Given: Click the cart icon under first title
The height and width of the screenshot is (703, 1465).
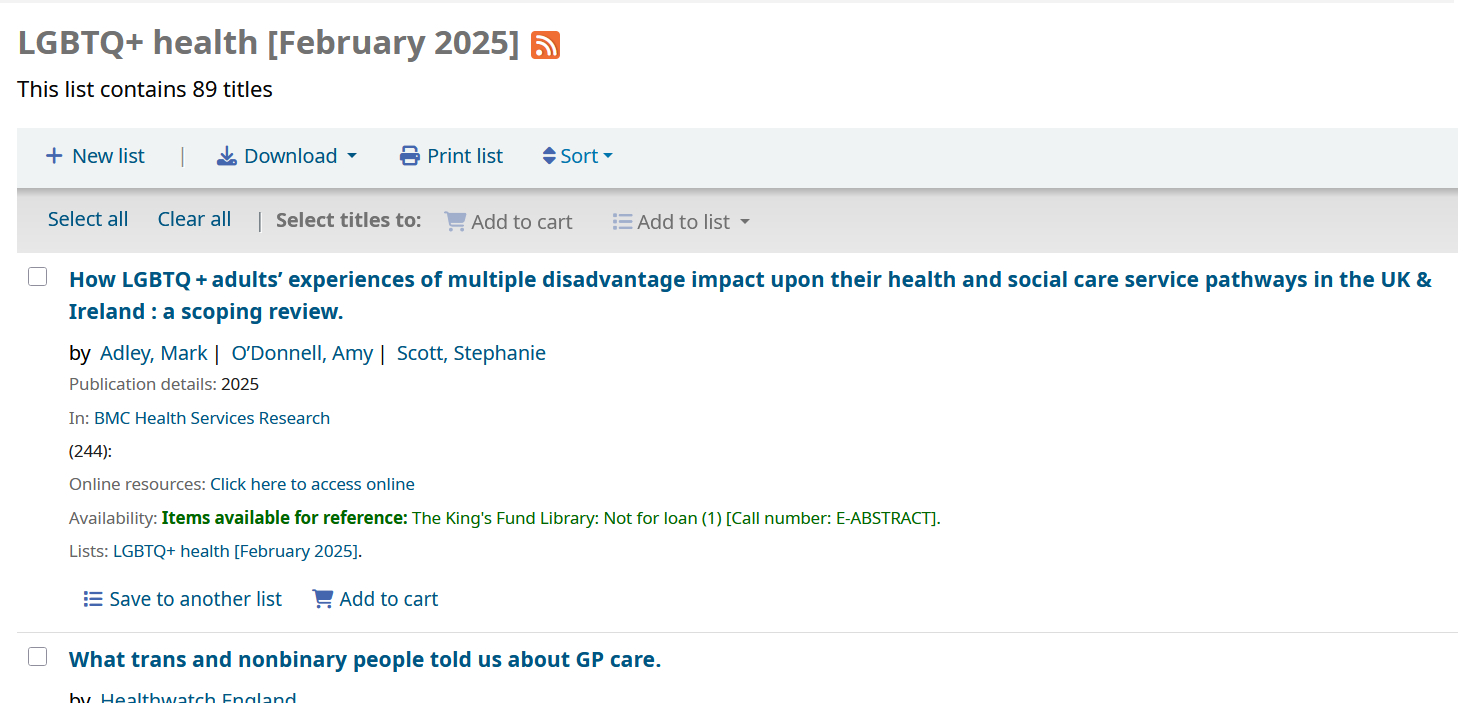Looking at the screenshot, I should click(x=323, y=599).
